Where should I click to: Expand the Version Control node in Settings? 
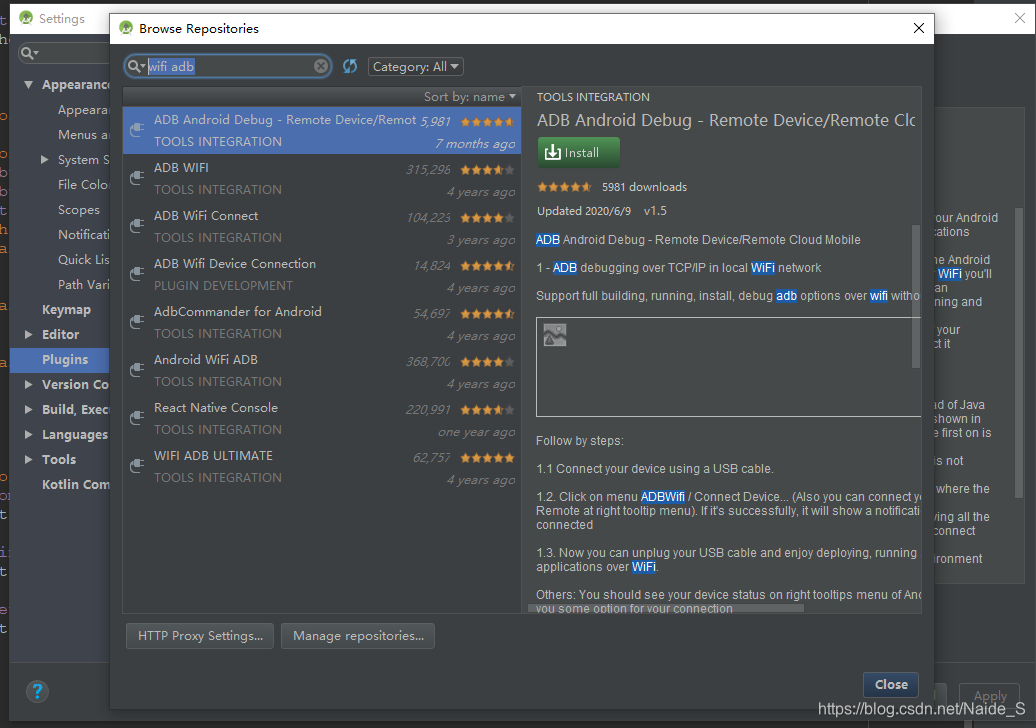tap(28, 384)
